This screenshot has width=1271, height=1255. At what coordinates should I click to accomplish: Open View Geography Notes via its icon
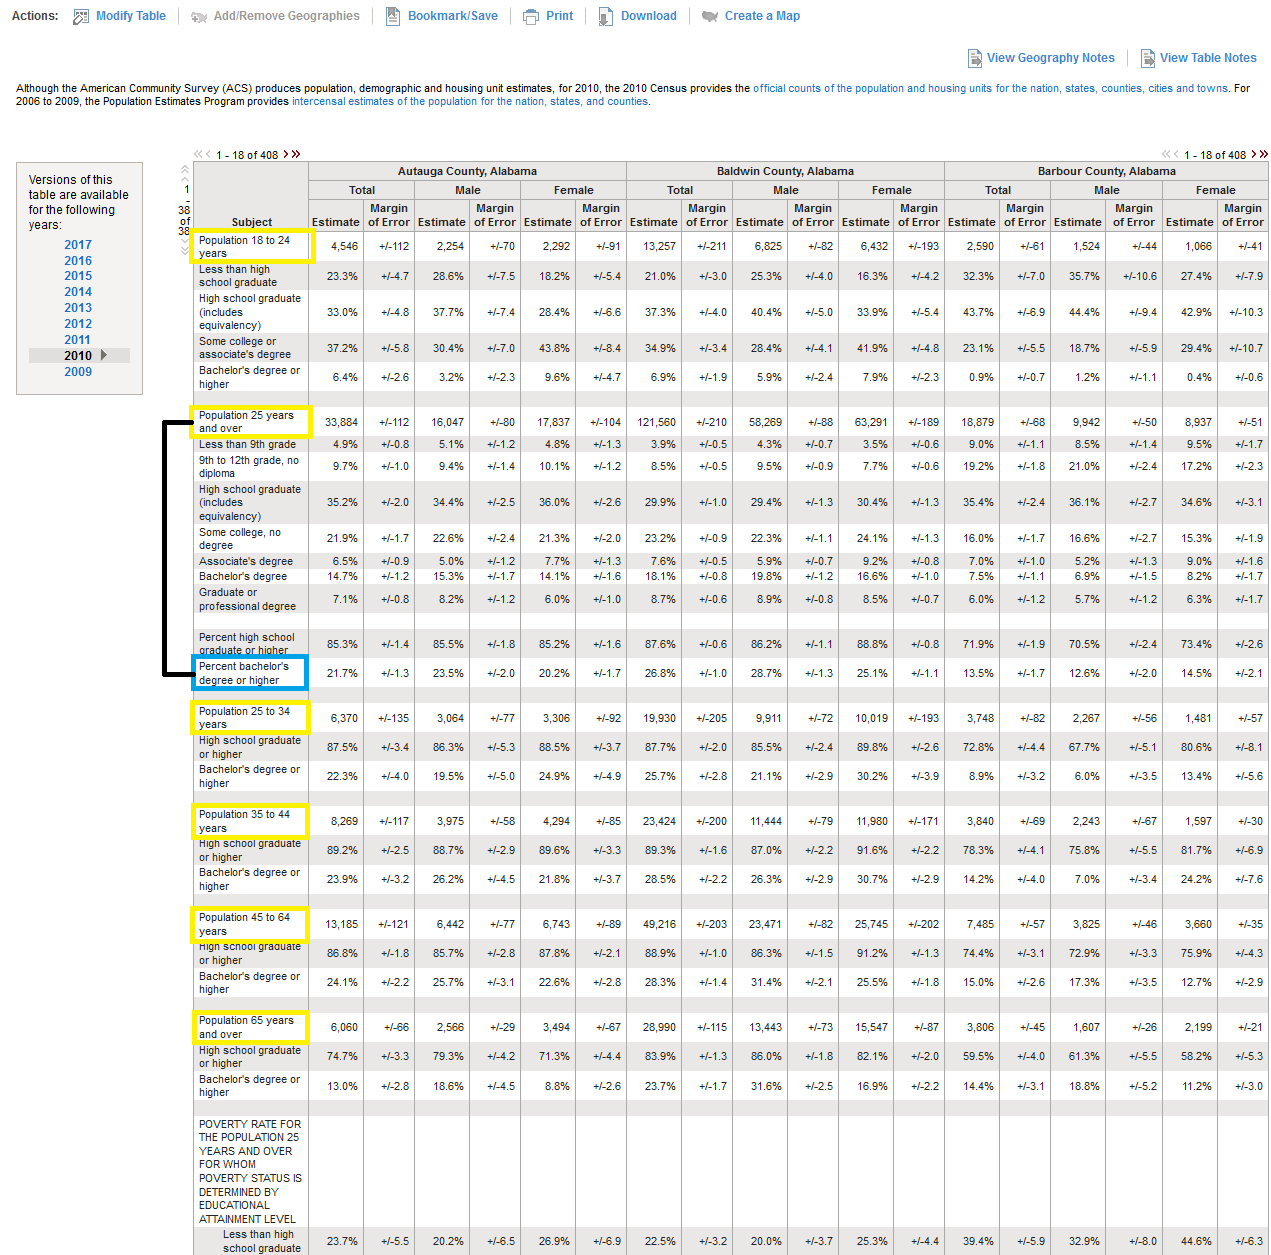(974, 58)
